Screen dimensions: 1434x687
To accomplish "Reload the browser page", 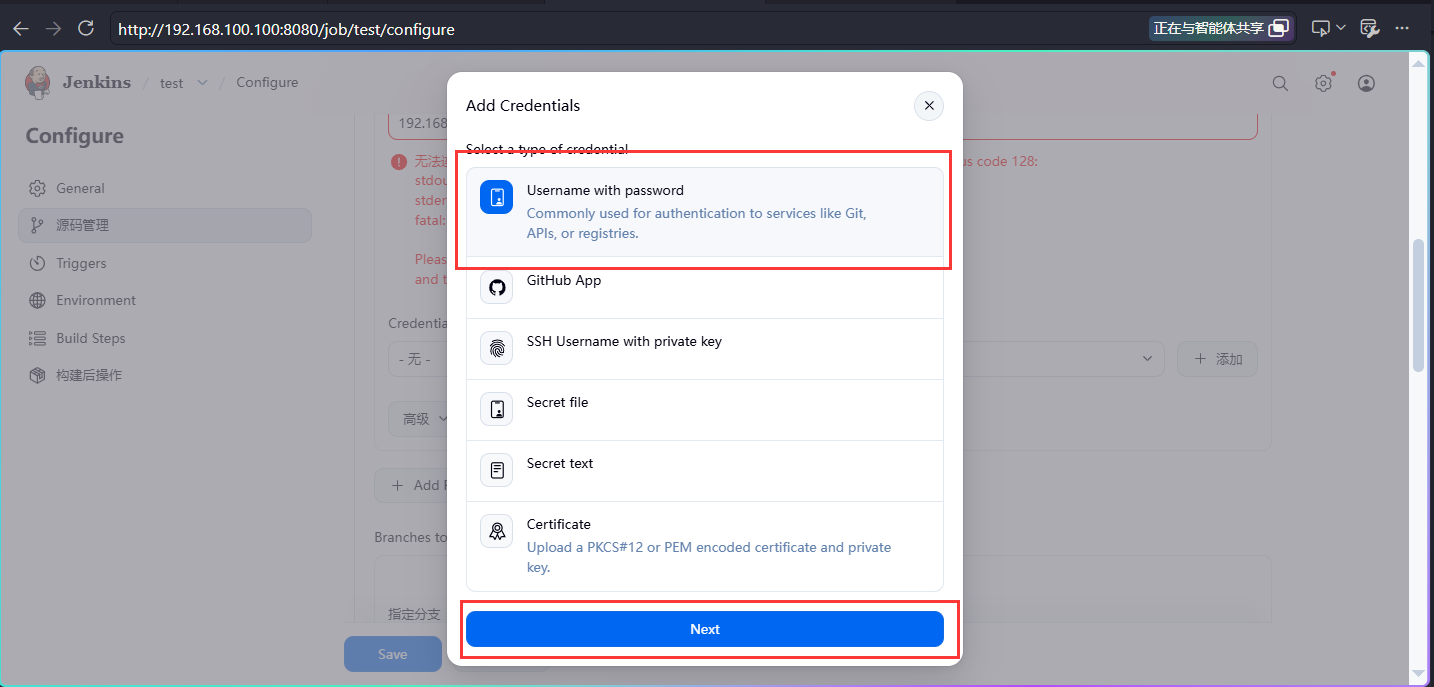I will [x=86, y=29].
